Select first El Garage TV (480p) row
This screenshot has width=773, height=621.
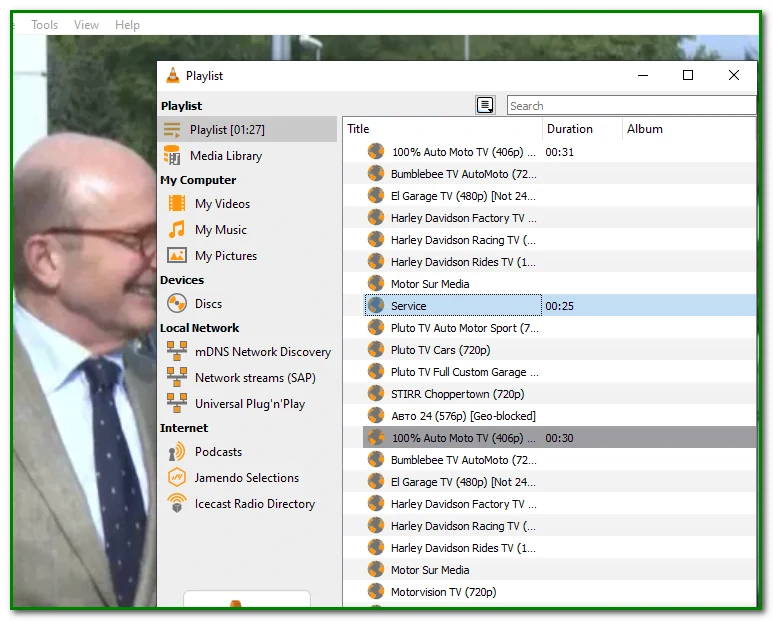[550, 196]
